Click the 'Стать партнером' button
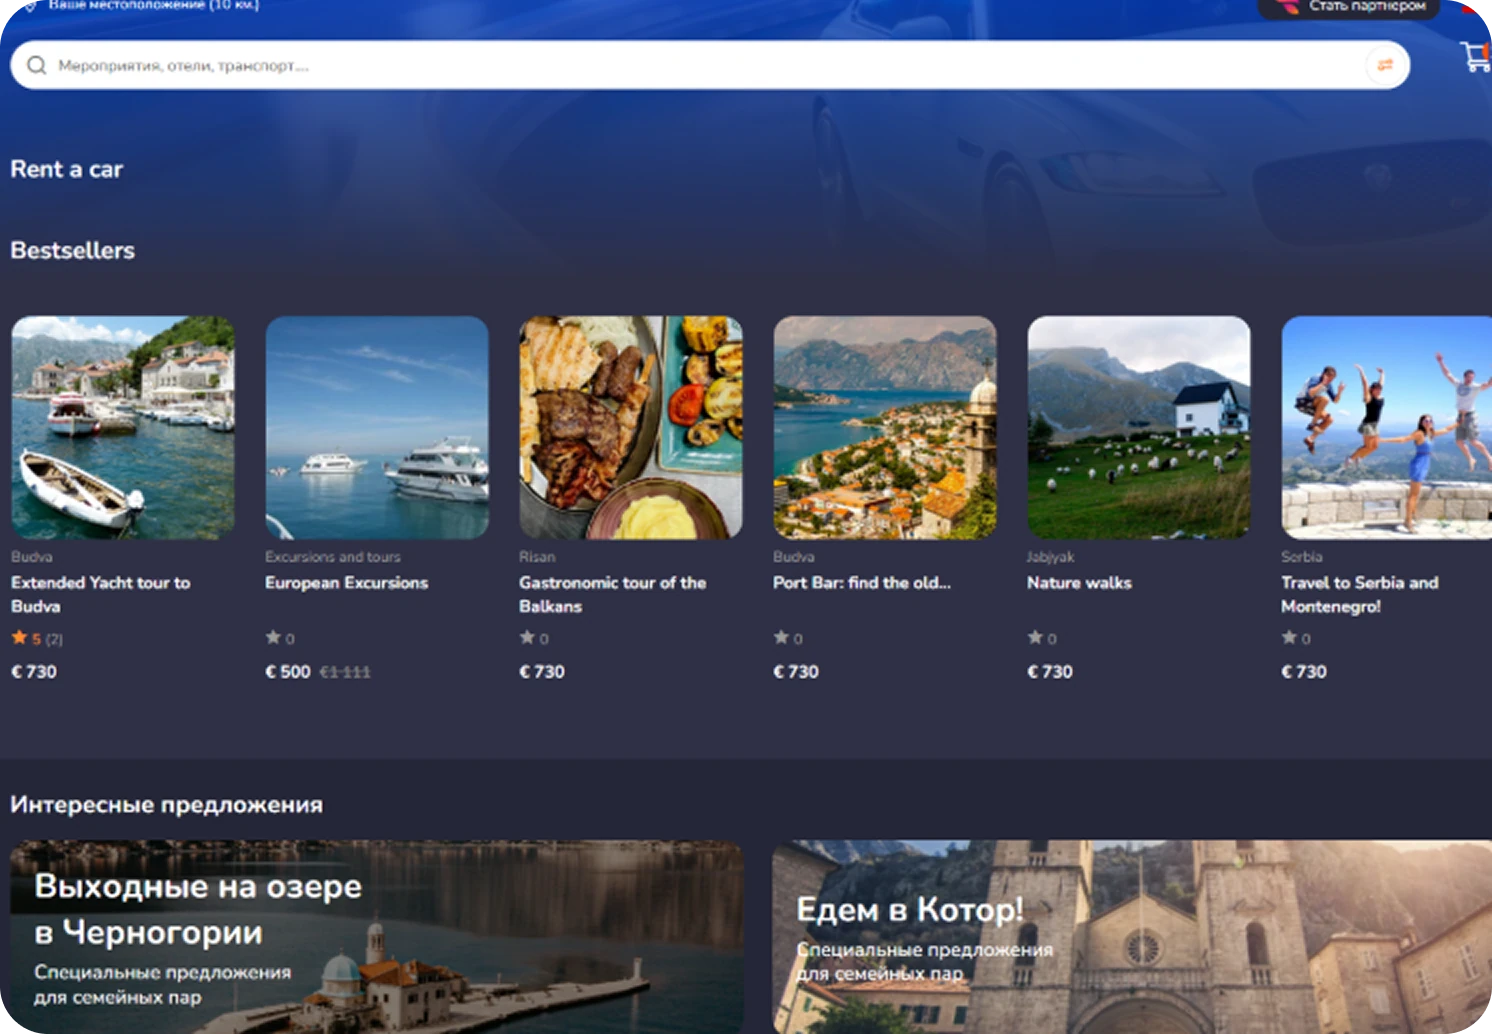Viewport: 1492px width, 1034px height. point(1348,7)
